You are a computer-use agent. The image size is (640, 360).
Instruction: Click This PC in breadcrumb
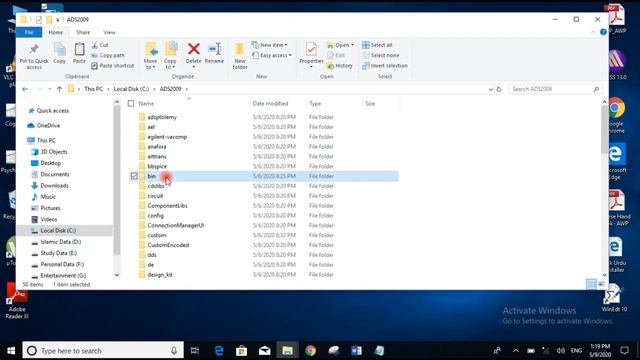pyautogui.click(x=93, y=89)
